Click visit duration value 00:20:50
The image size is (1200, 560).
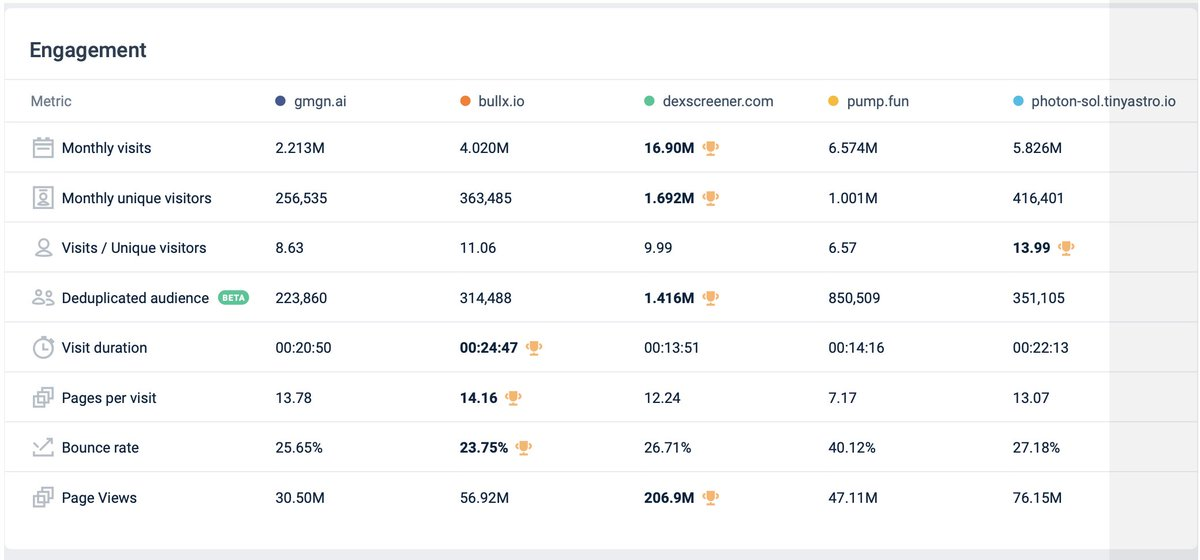[303, 348]
